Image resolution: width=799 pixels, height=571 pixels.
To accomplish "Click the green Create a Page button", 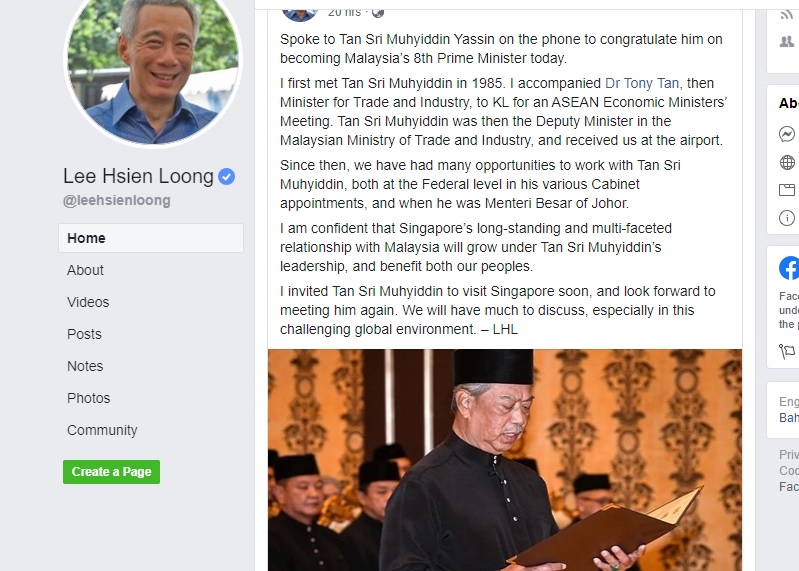I will point(112,472).
